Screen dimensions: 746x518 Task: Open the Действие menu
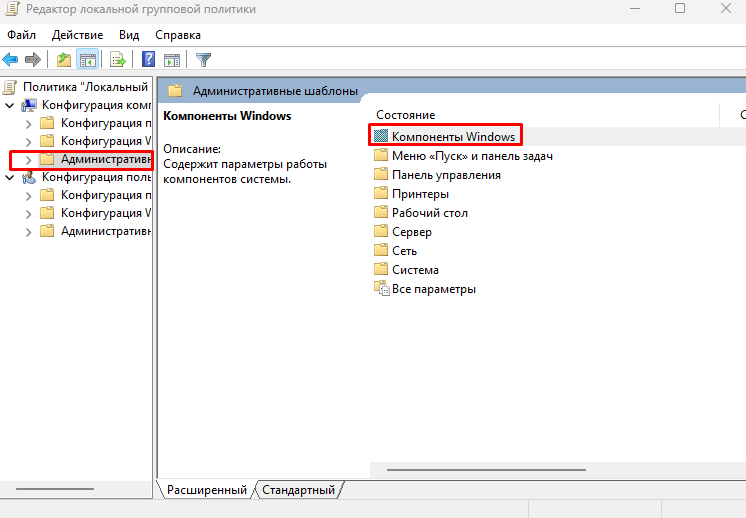(x=78, y=35)
